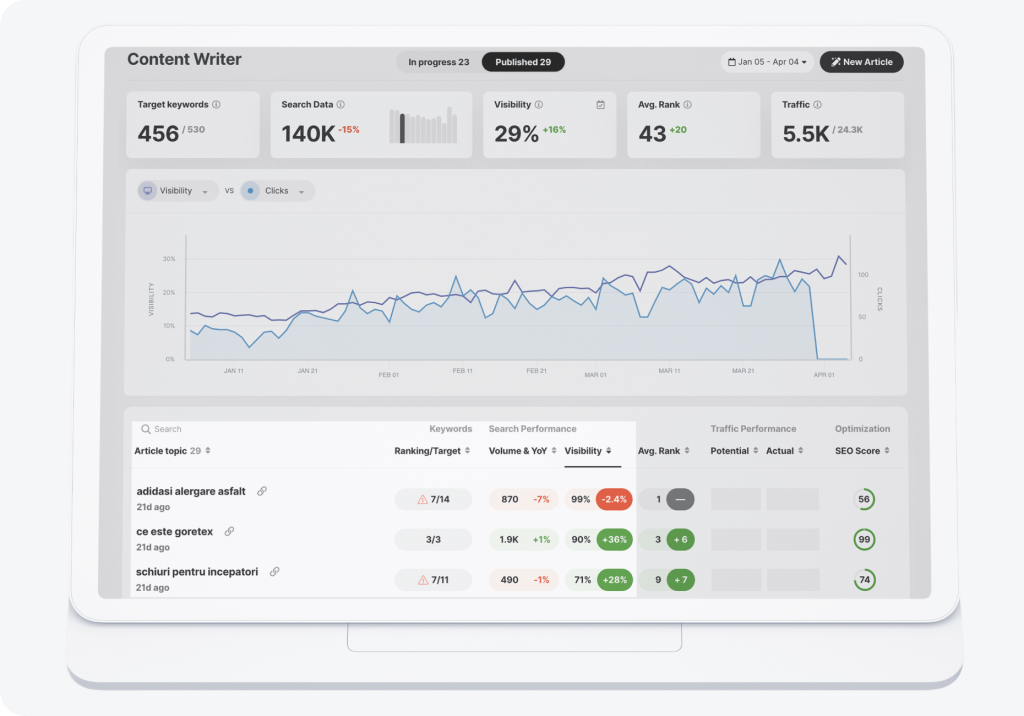The image size is (1024, 716).
Task: Click info icon beside Search Data
Action: 341,105
